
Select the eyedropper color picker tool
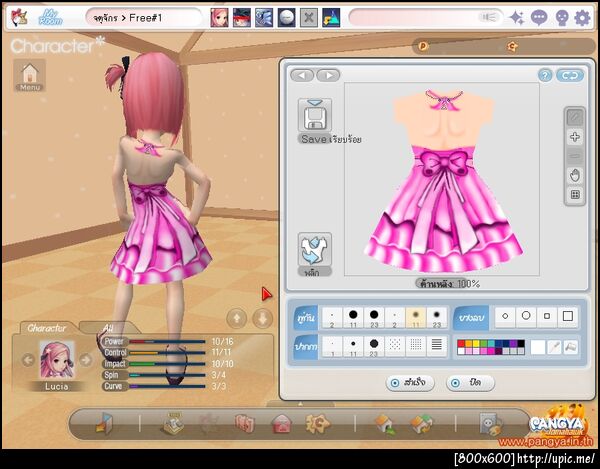[x=554, y=347]
